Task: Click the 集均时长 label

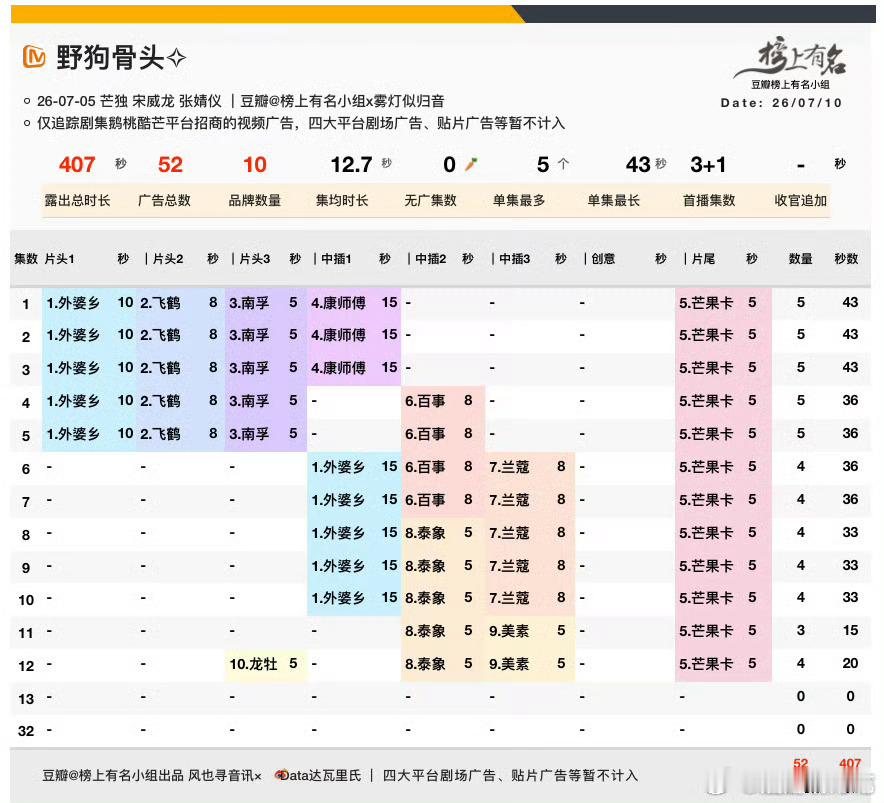Action: 342,200
